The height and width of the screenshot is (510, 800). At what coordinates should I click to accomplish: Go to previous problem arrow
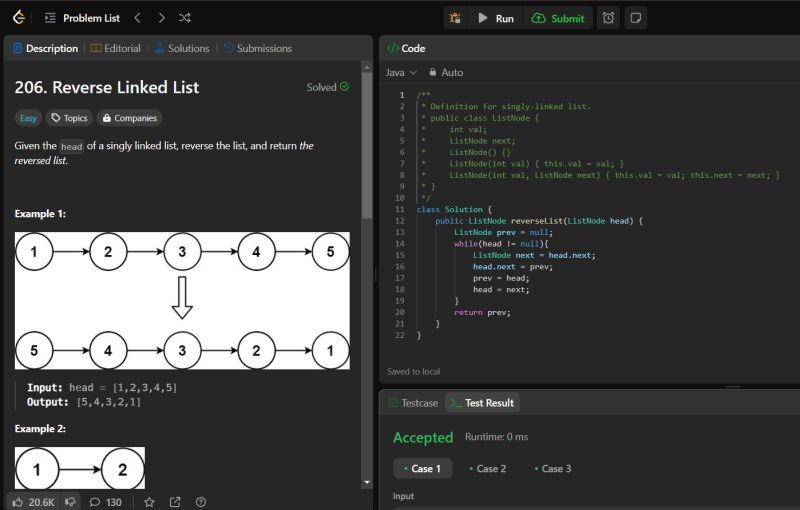[x=137, y=18]
